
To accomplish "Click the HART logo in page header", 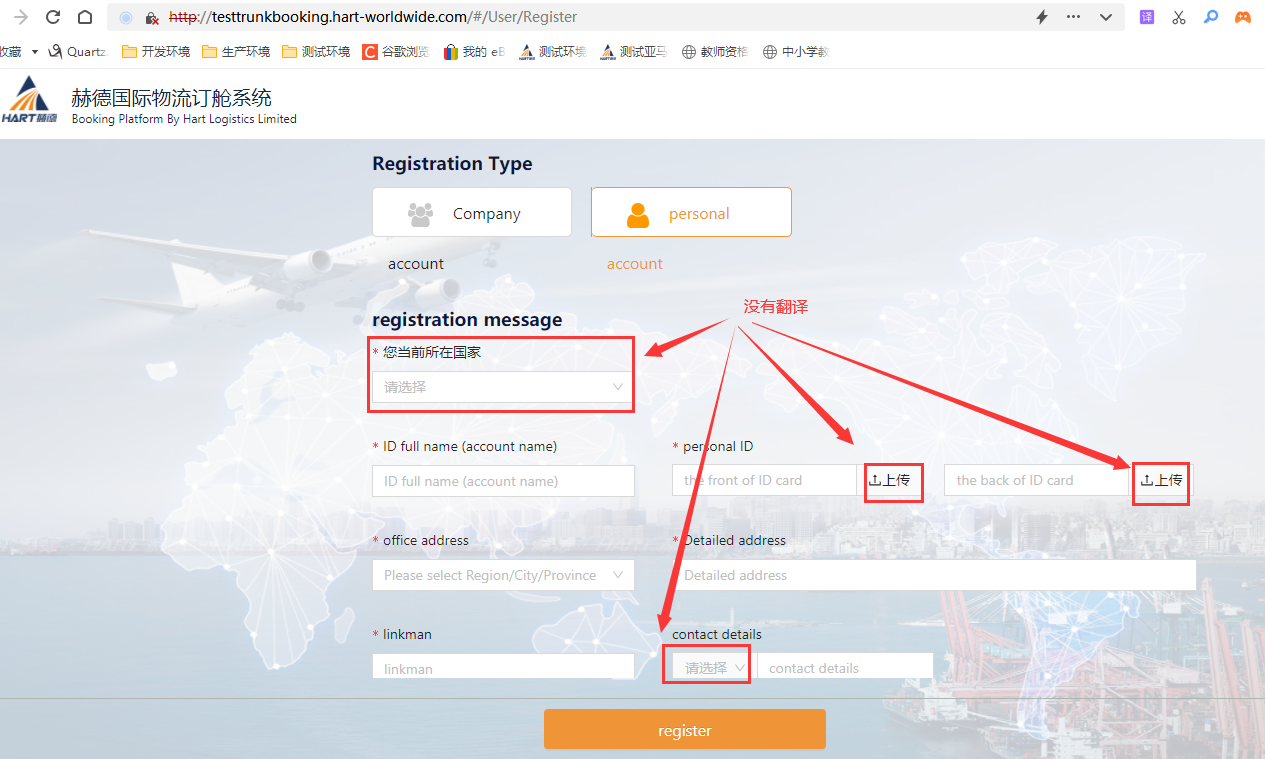I will [x=30, y=101].
